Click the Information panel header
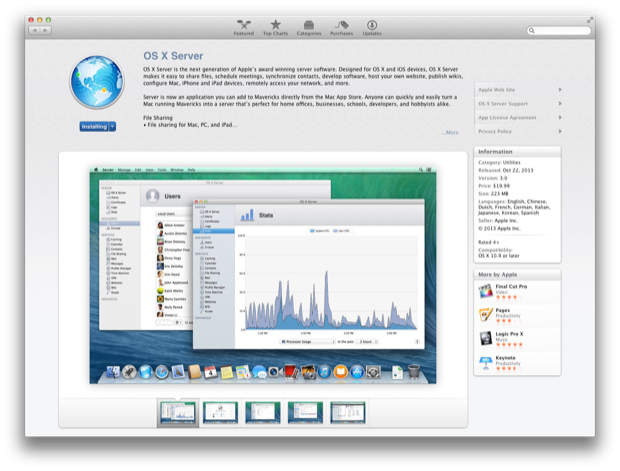 [x=517, y=151]
